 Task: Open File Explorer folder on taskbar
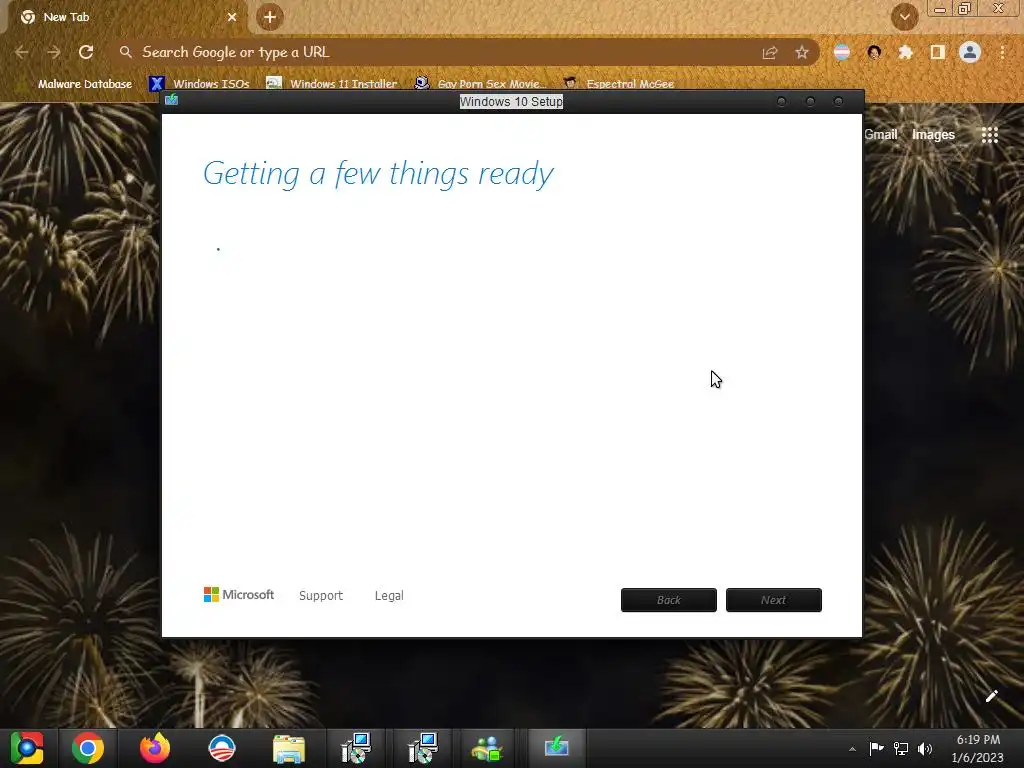289,748
